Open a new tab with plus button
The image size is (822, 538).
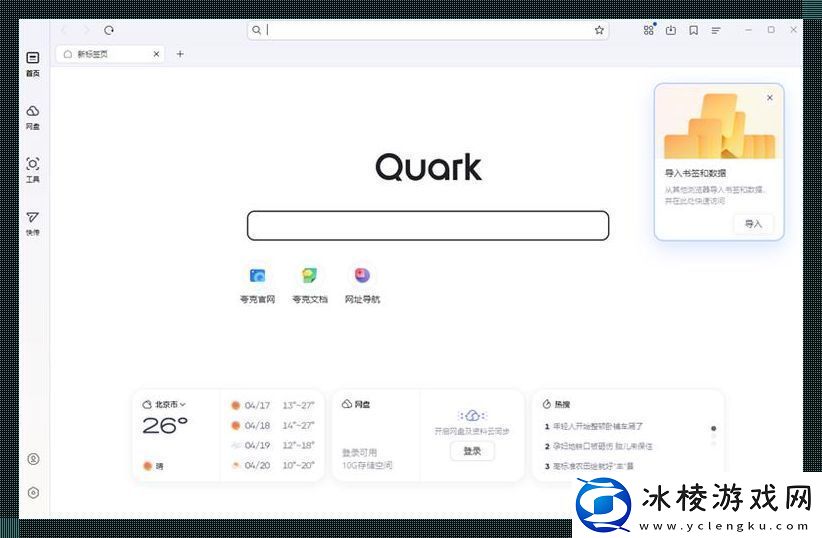(180, 54)
